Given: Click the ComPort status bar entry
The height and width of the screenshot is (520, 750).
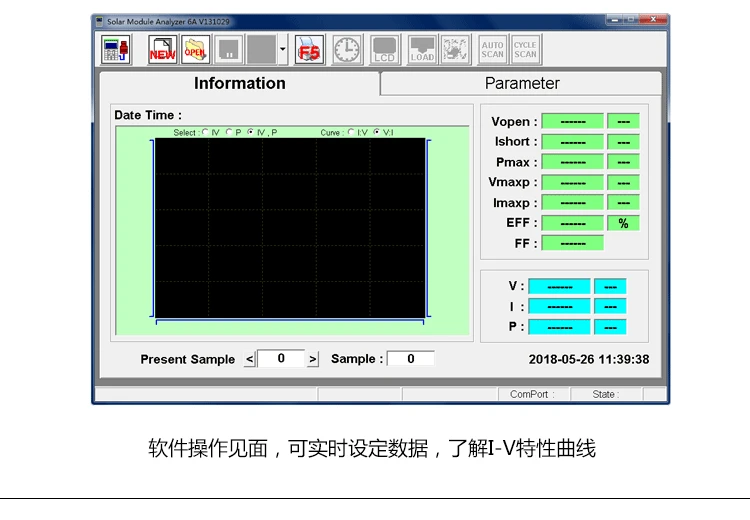Looking at the screenshot, I should [x=532, y=394].
